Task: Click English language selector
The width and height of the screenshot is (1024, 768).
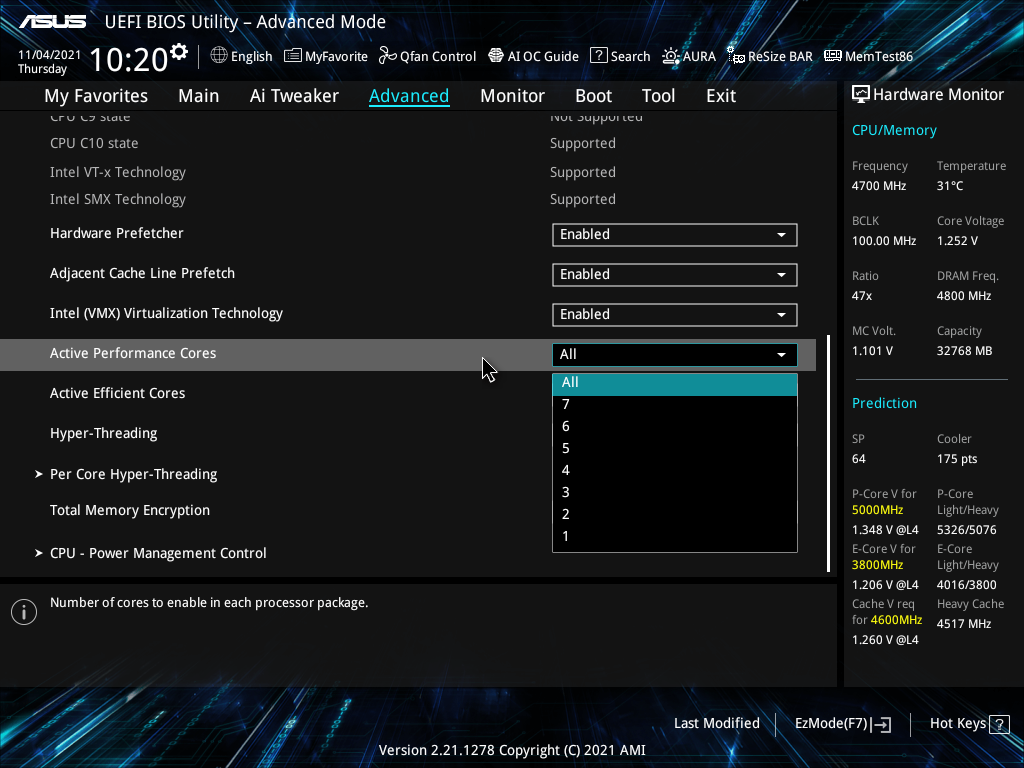Action: tap(241, 56)
